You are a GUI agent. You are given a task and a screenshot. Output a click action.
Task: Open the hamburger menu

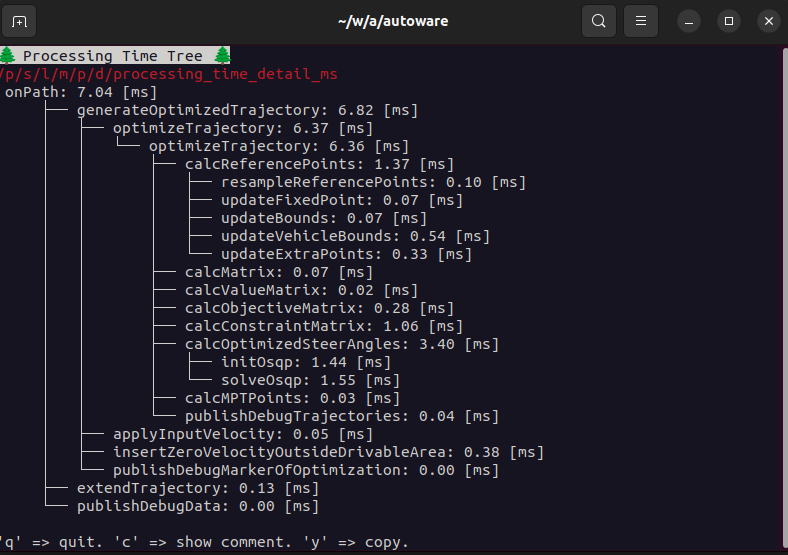point(641,21)
